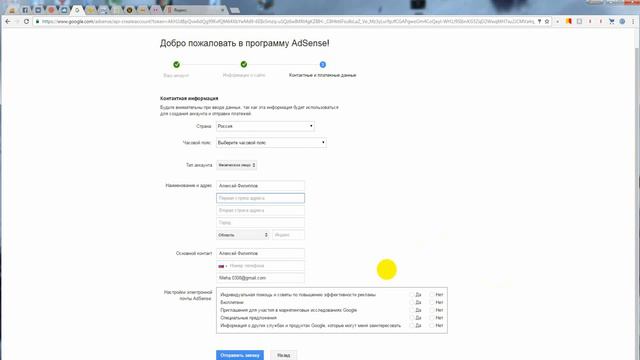Viewport: 640px width, 360px height.
Task: Select Да for Специальные предложения
Action: [412, 318]
